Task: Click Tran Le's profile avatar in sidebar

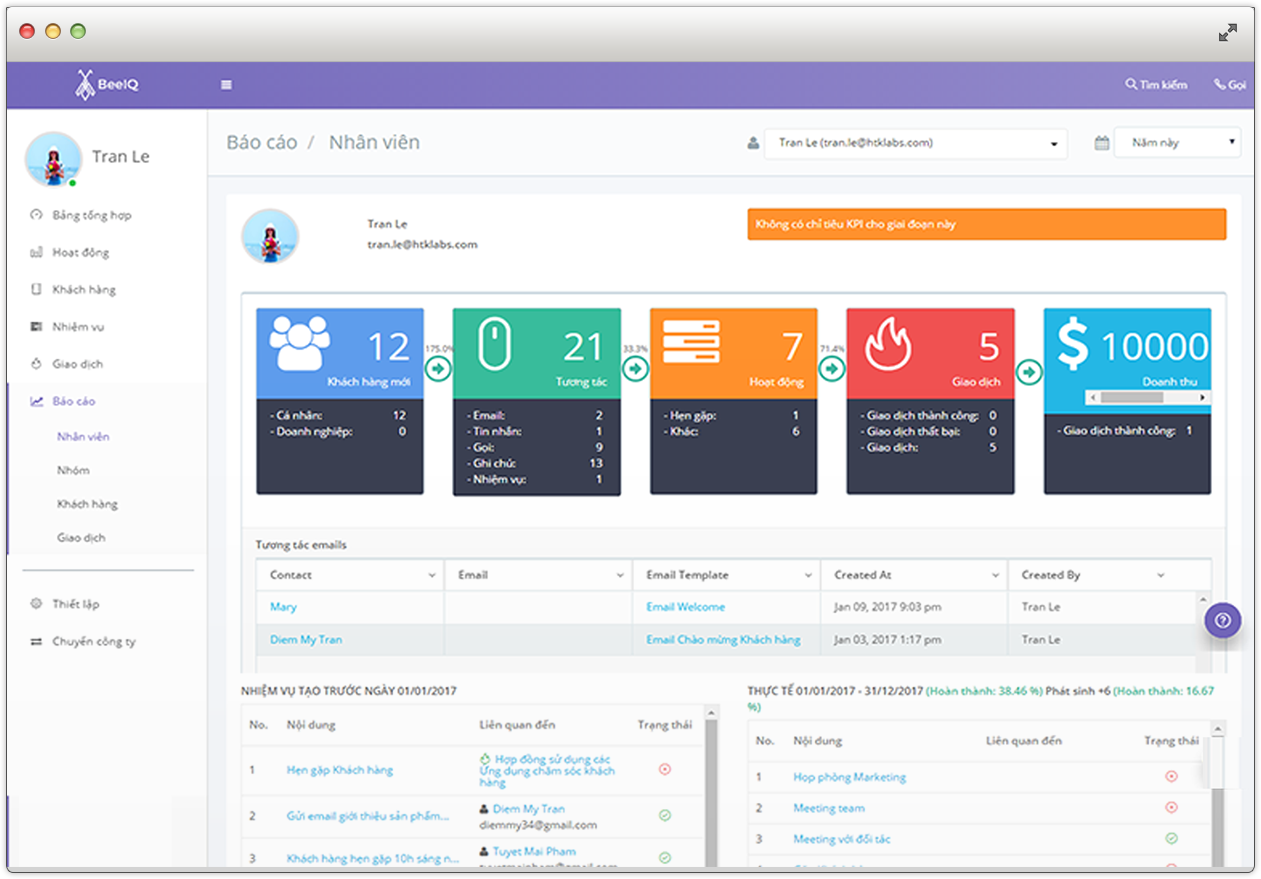Action: tap(53, 159)
